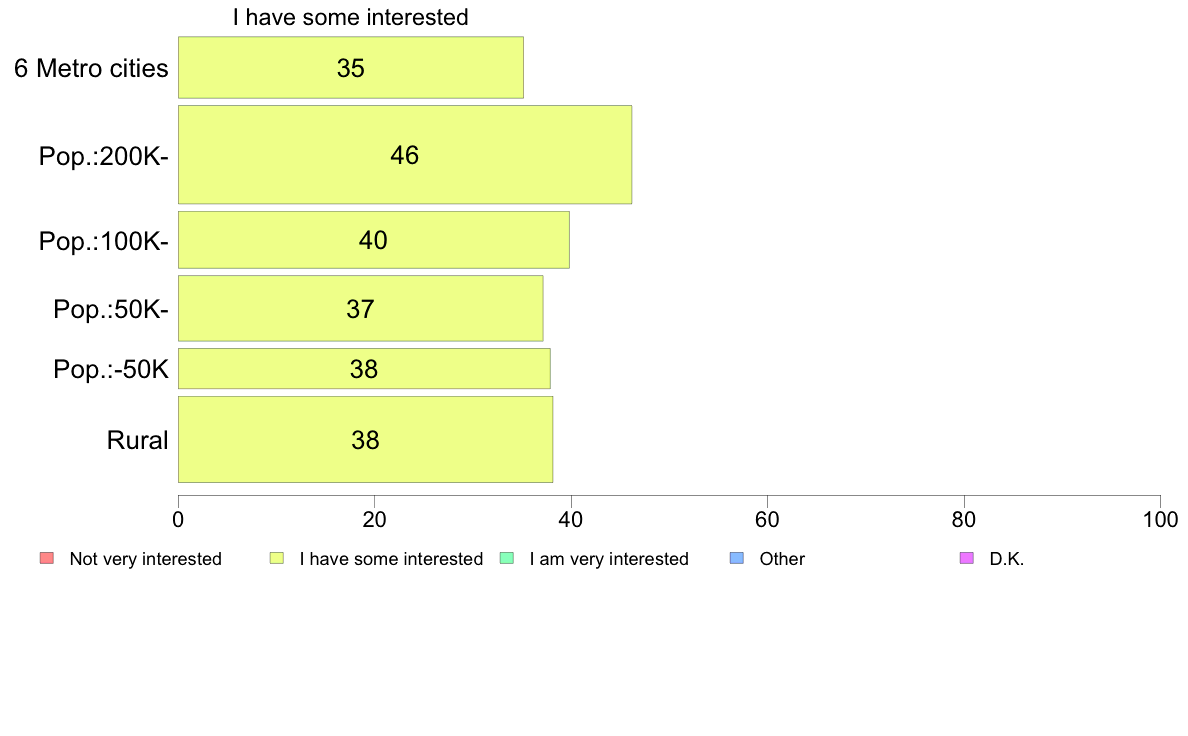This screenshot has height=736, width=1188.
Task: Click the blue 'Other' legend swatch
Action: click(736, 559)
